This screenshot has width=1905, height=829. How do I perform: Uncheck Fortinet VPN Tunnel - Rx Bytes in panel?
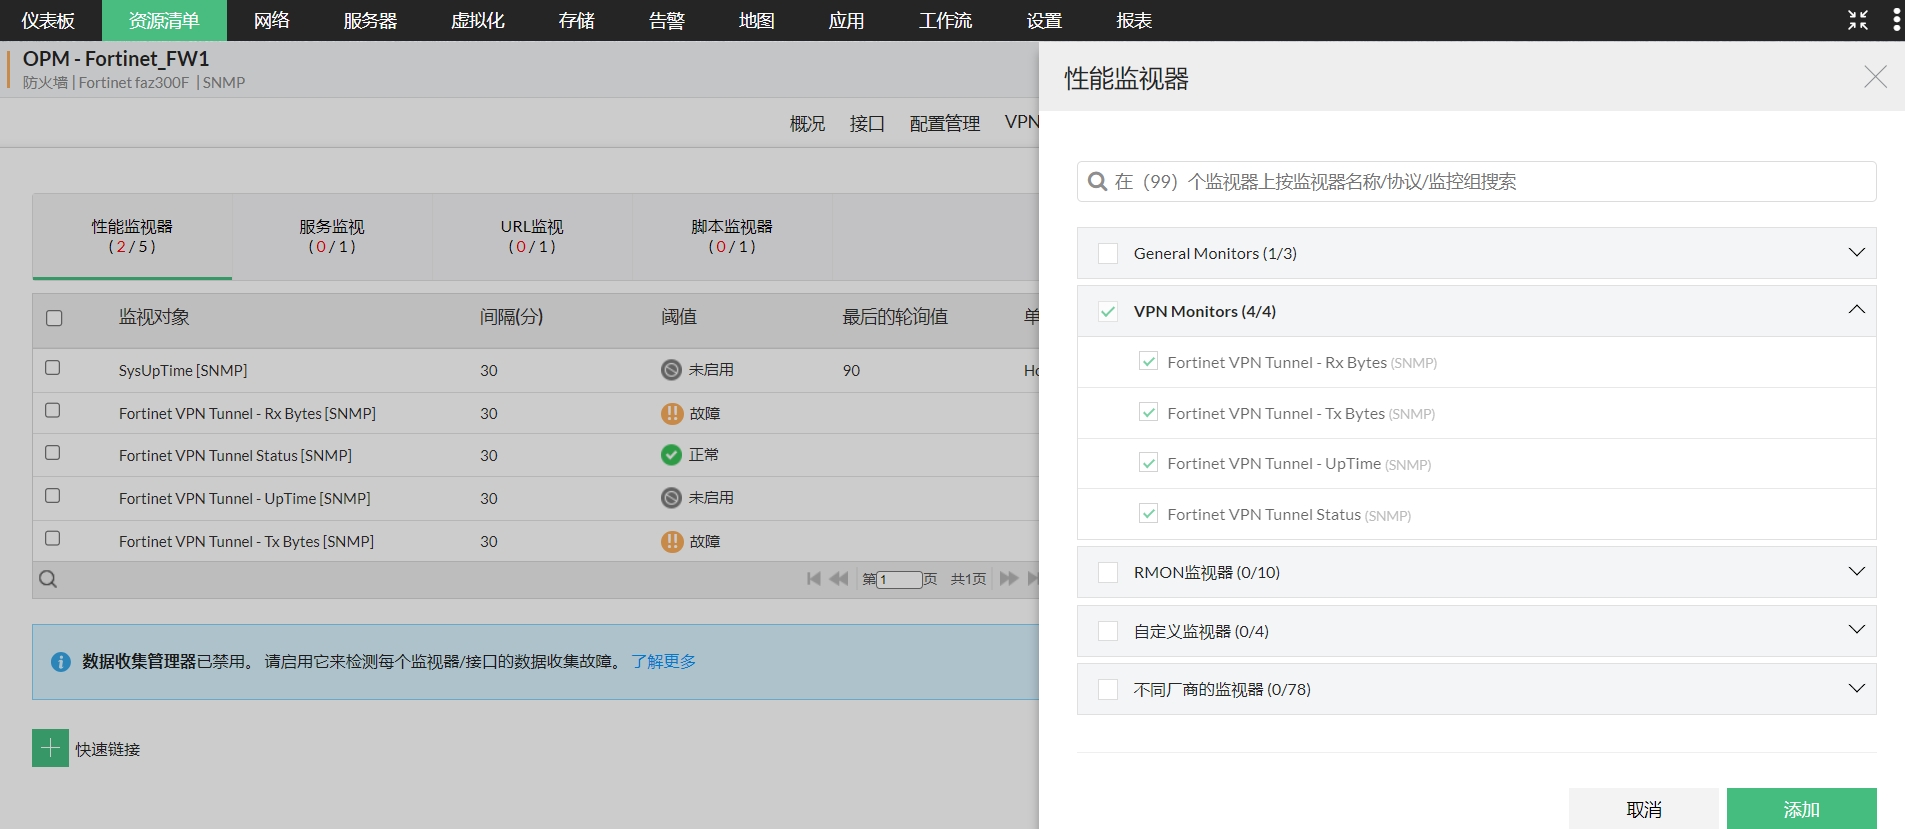[1149, 361]
